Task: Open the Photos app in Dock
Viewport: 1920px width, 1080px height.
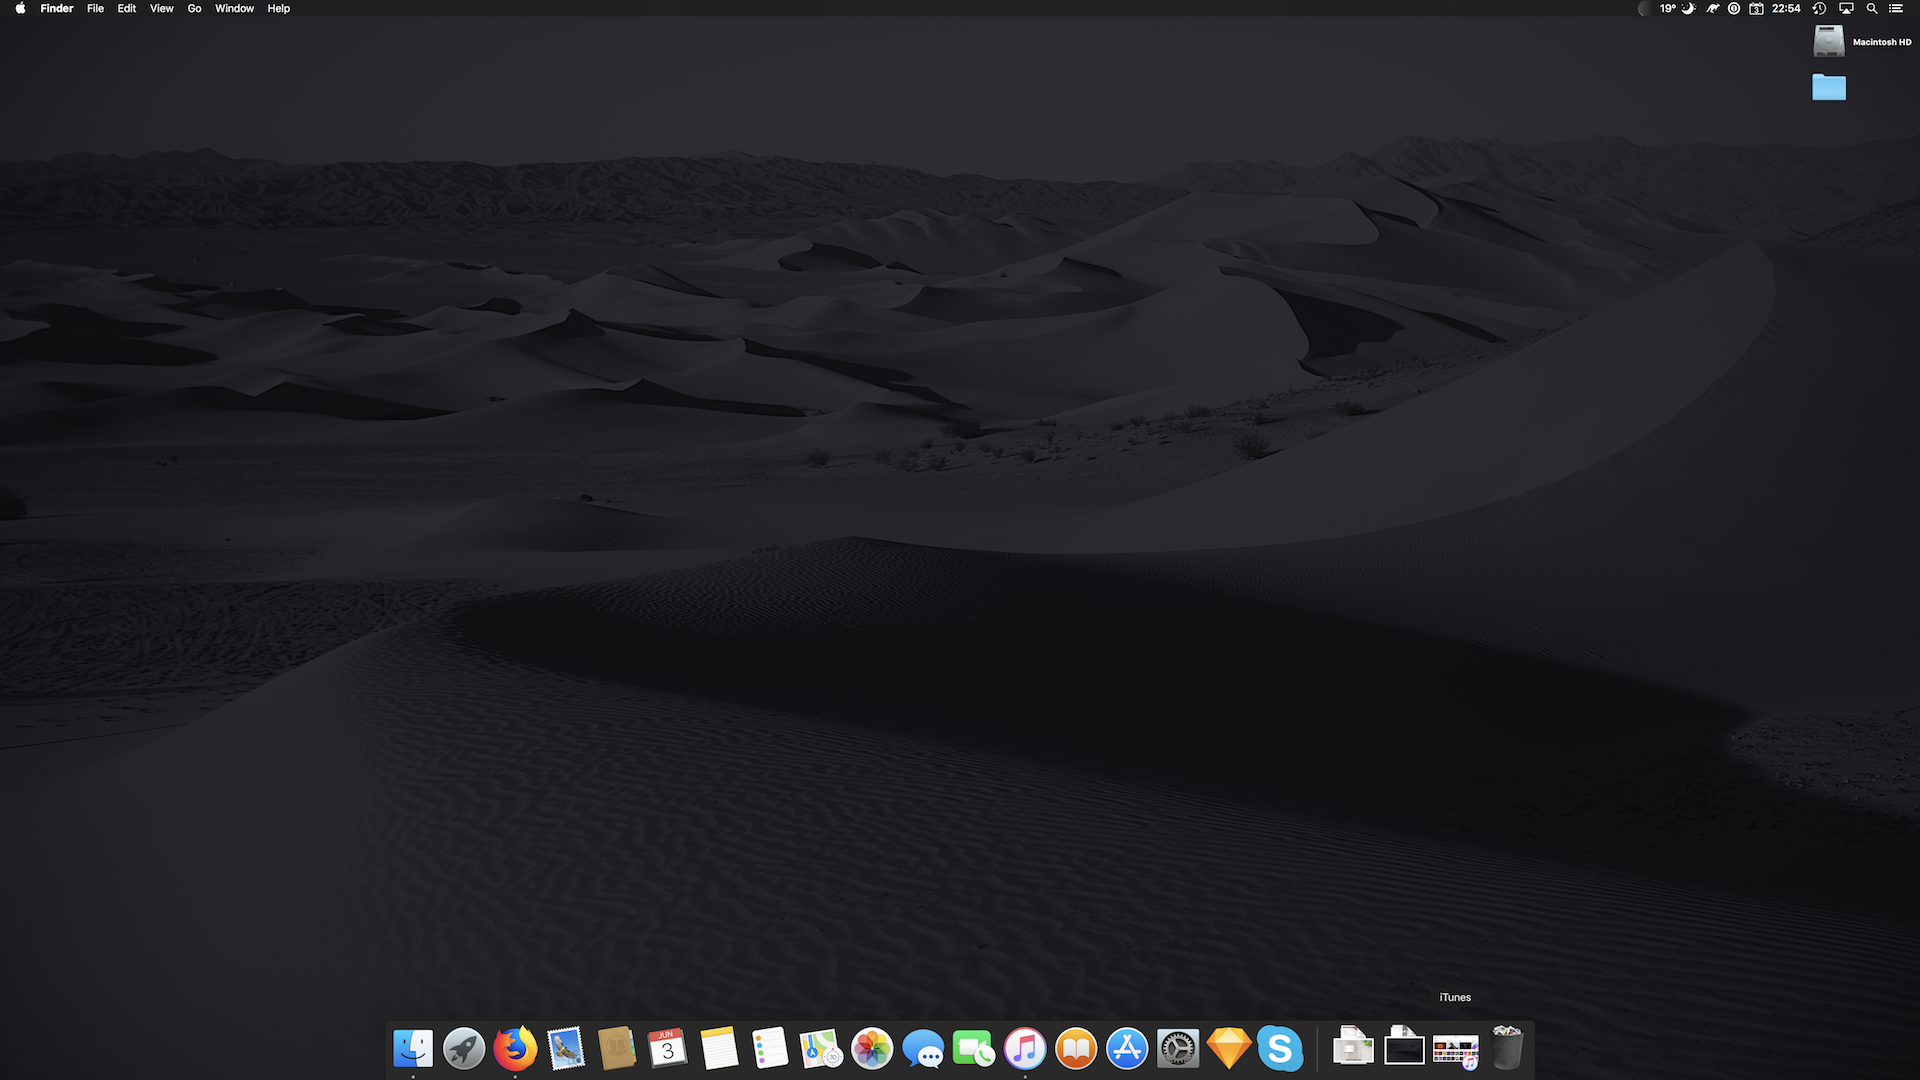Action: tap(871, 1048)
